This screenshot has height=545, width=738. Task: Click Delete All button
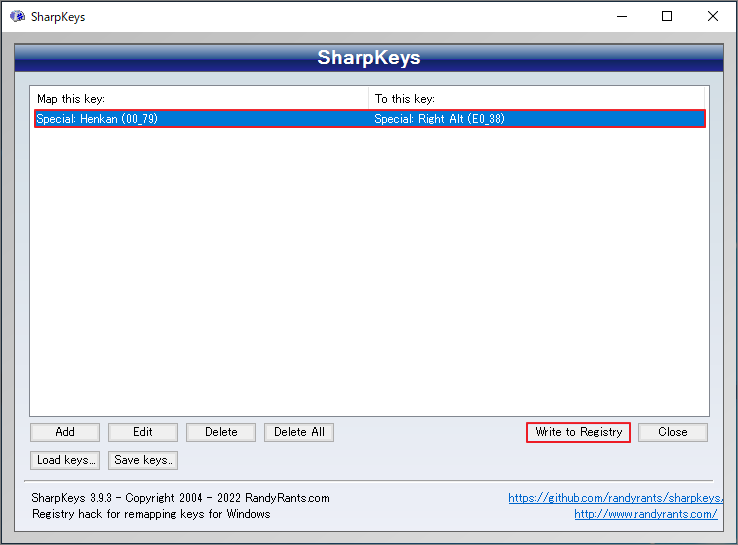[x=299, y=432]
